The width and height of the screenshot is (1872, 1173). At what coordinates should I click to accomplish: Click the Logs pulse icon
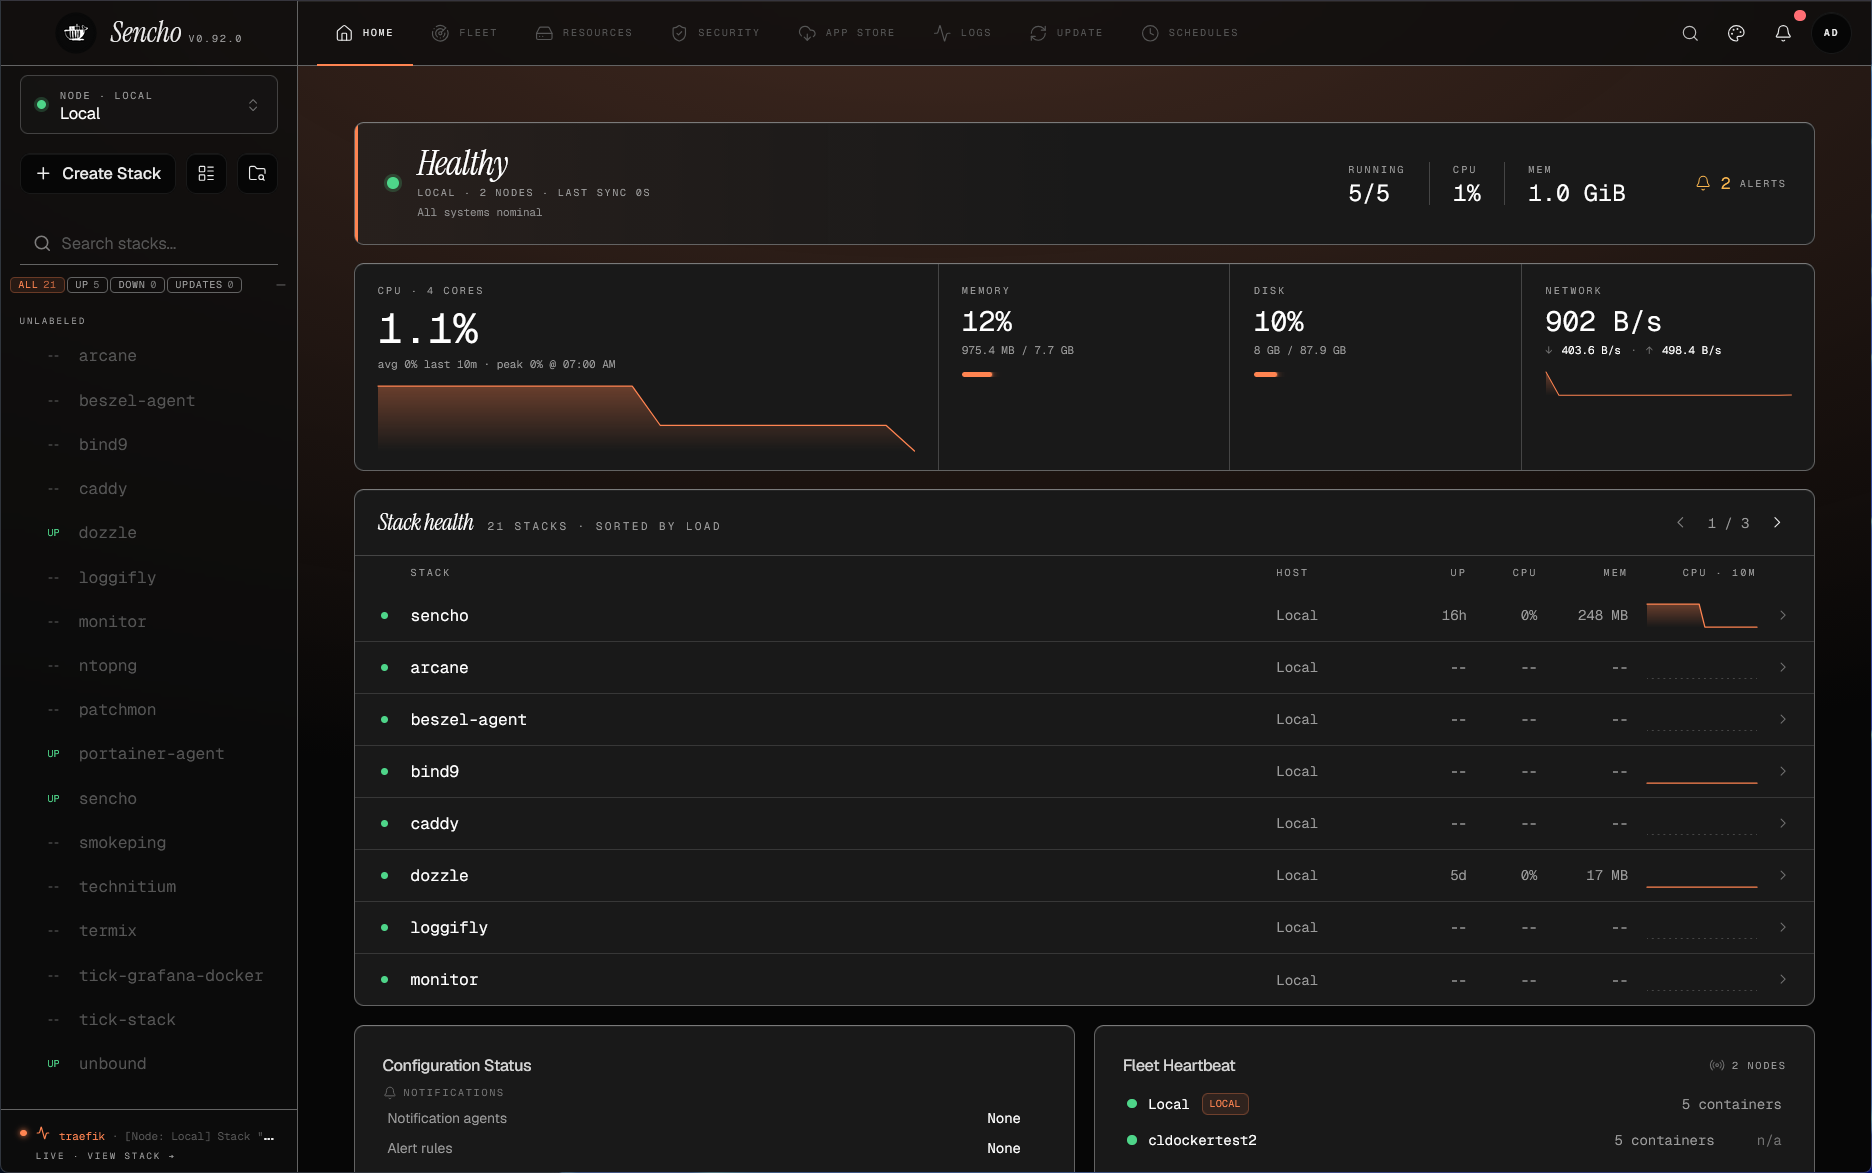(x=942, y=33)
